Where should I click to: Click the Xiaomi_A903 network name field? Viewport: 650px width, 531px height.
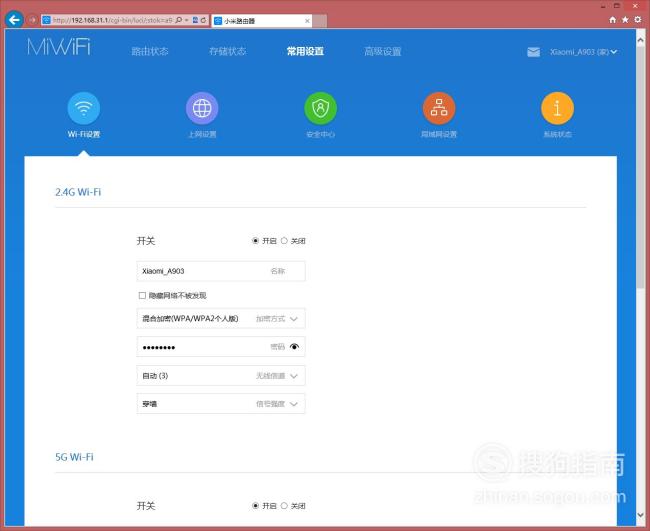[x=200, y=271]
